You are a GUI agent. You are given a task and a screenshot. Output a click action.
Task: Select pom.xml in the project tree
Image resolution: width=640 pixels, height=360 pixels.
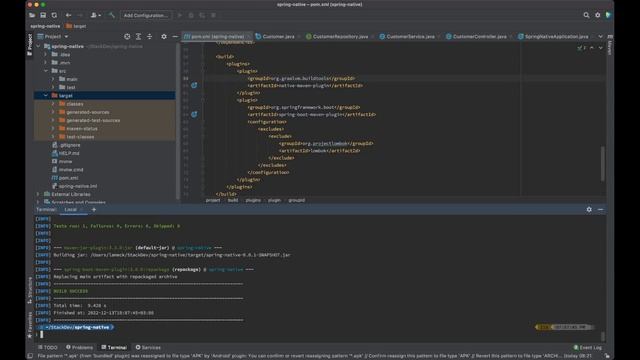[x=68, y=178]
